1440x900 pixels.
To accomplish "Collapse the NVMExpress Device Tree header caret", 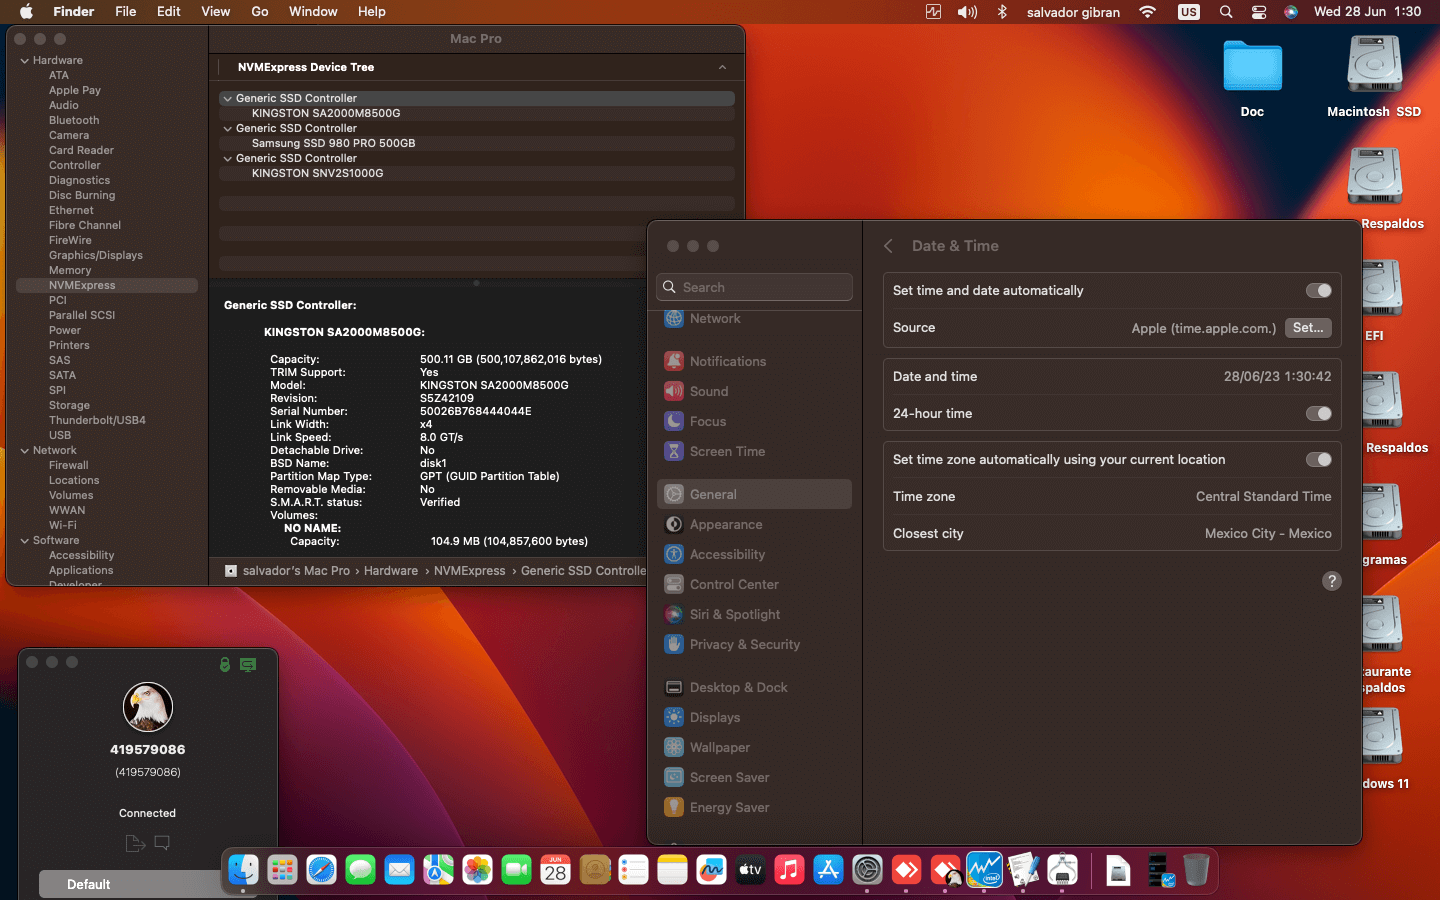I will [x=722, y=67].
